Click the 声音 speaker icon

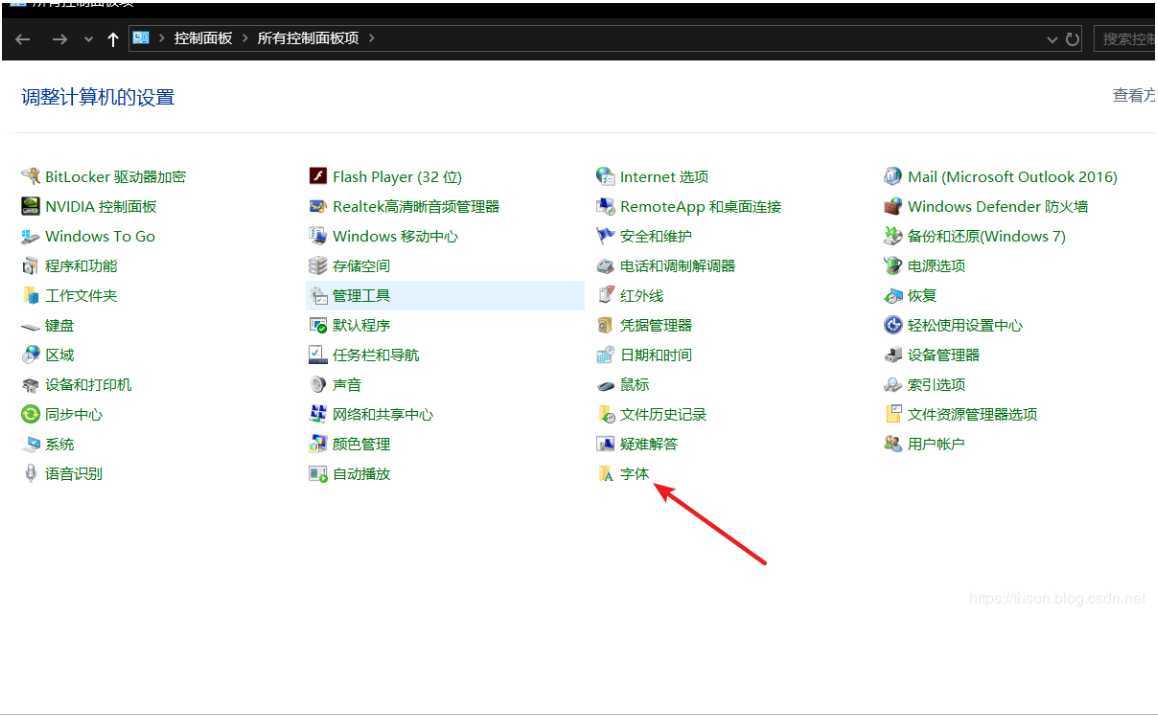tap(318, 385)
